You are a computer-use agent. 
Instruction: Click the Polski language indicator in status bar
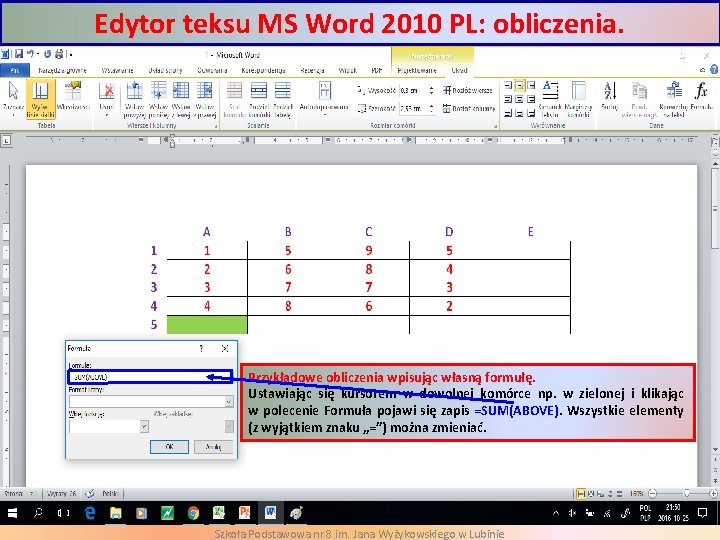click(x=110, y=494)
